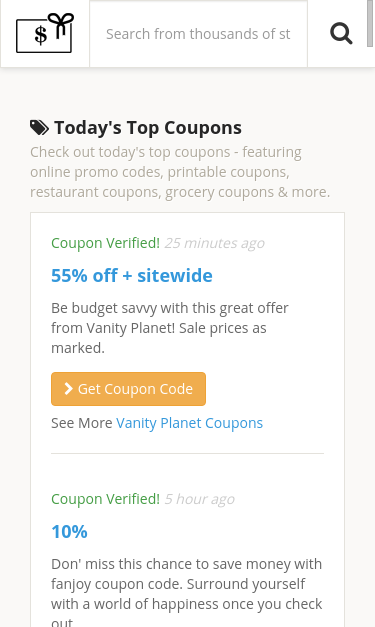Focus the store search input field

(198, 34)
